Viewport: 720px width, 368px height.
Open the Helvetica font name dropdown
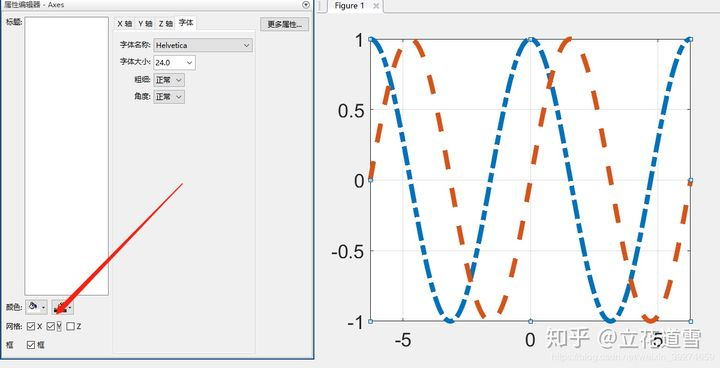(203, 45)
